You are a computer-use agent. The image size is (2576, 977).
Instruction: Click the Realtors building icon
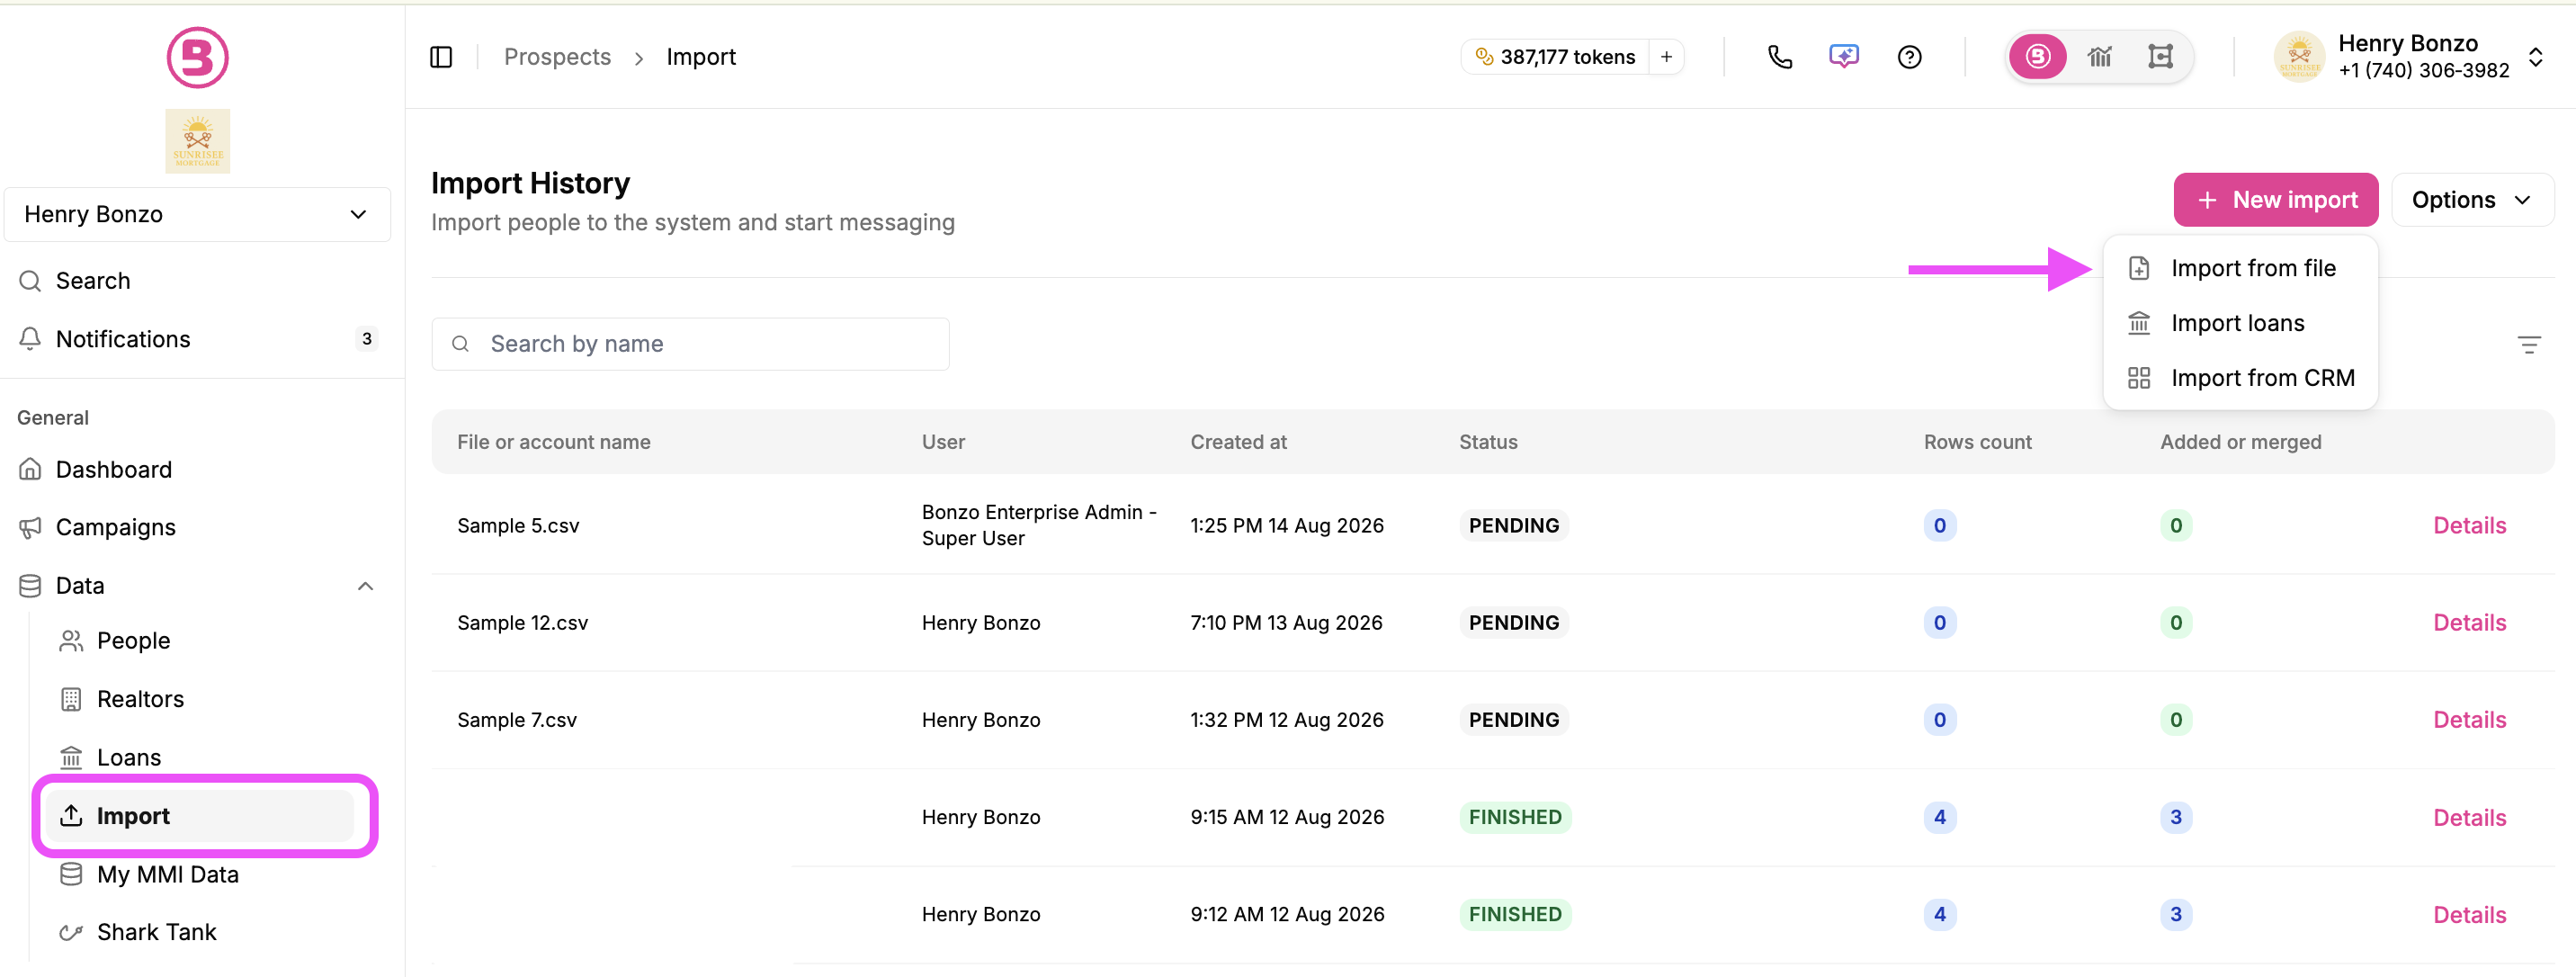click(70, 699)
